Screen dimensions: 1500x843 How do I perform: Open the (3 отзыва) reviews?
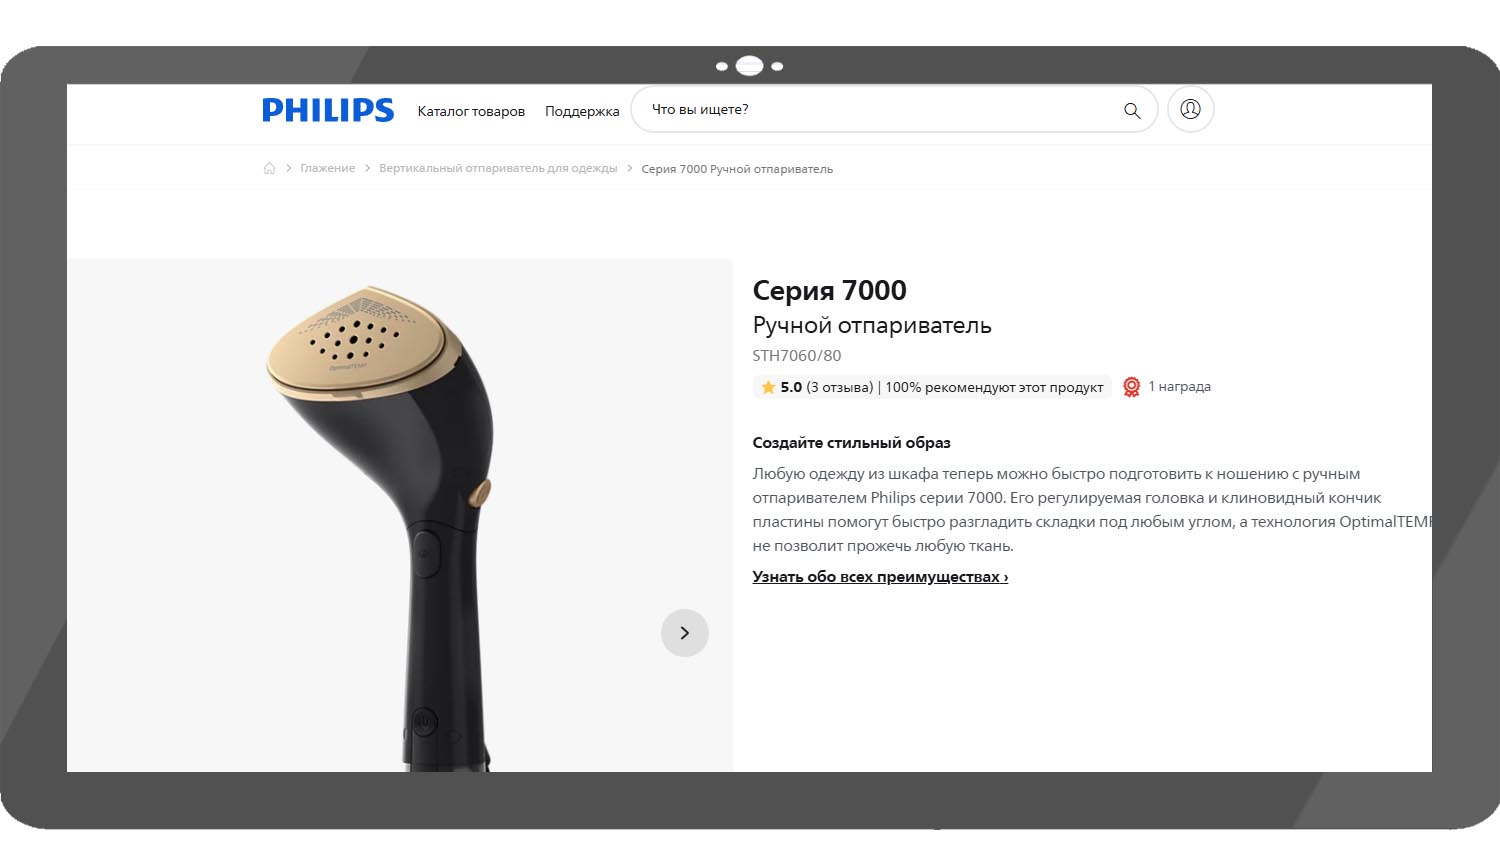840,387
